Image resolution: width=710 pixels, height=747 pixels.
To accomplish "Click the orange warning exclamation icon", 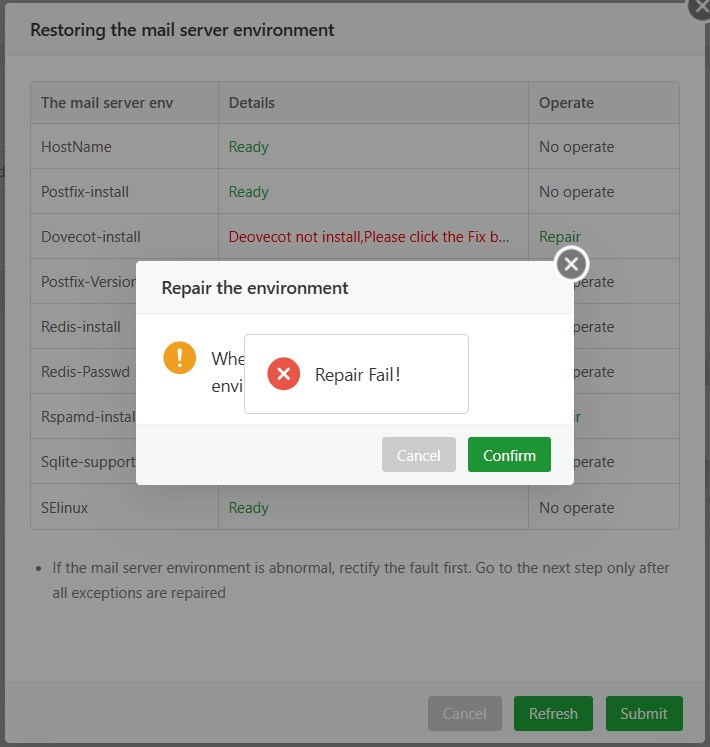I will point(180,357).
